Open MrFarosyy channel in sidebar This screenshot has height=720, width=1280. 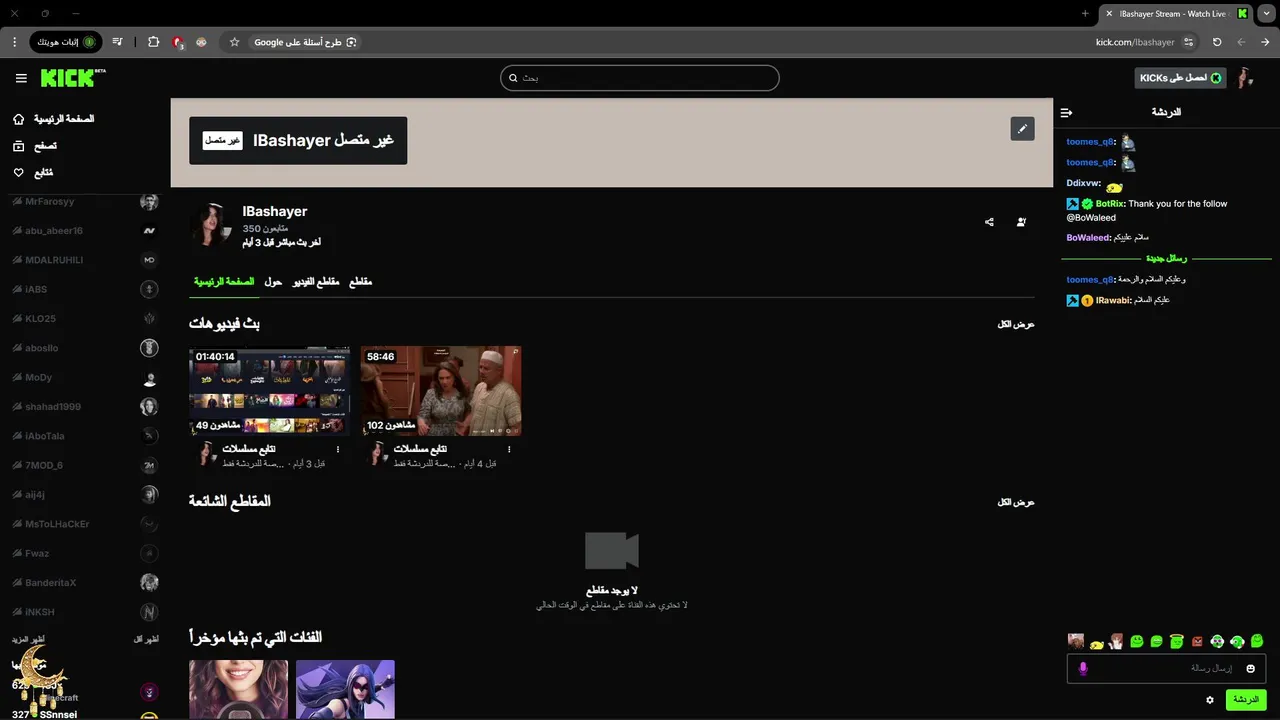coord(85,202)
